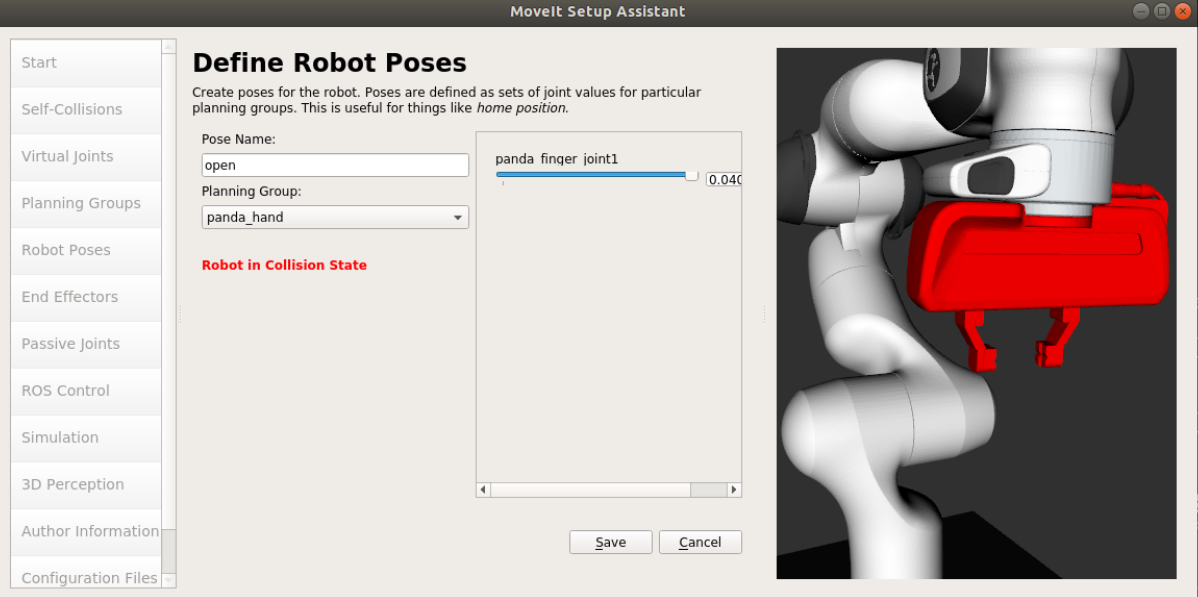Click the Pose Name input field

[x=334, y=164]
